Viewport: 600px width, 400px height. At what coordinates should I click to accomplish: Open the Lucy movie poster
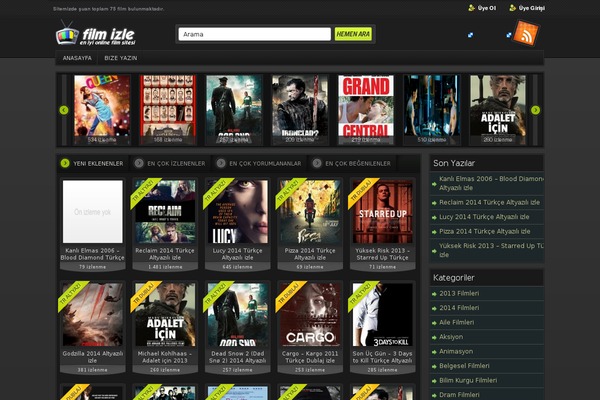tap(238, 212)
